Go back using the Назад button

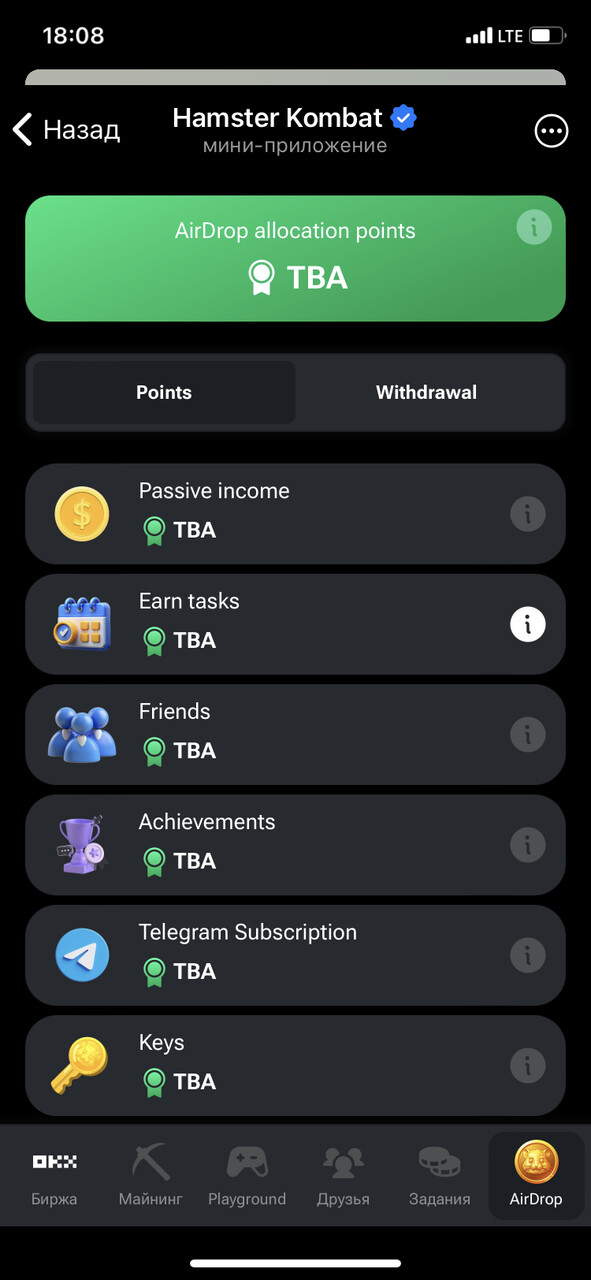point(66,130)
